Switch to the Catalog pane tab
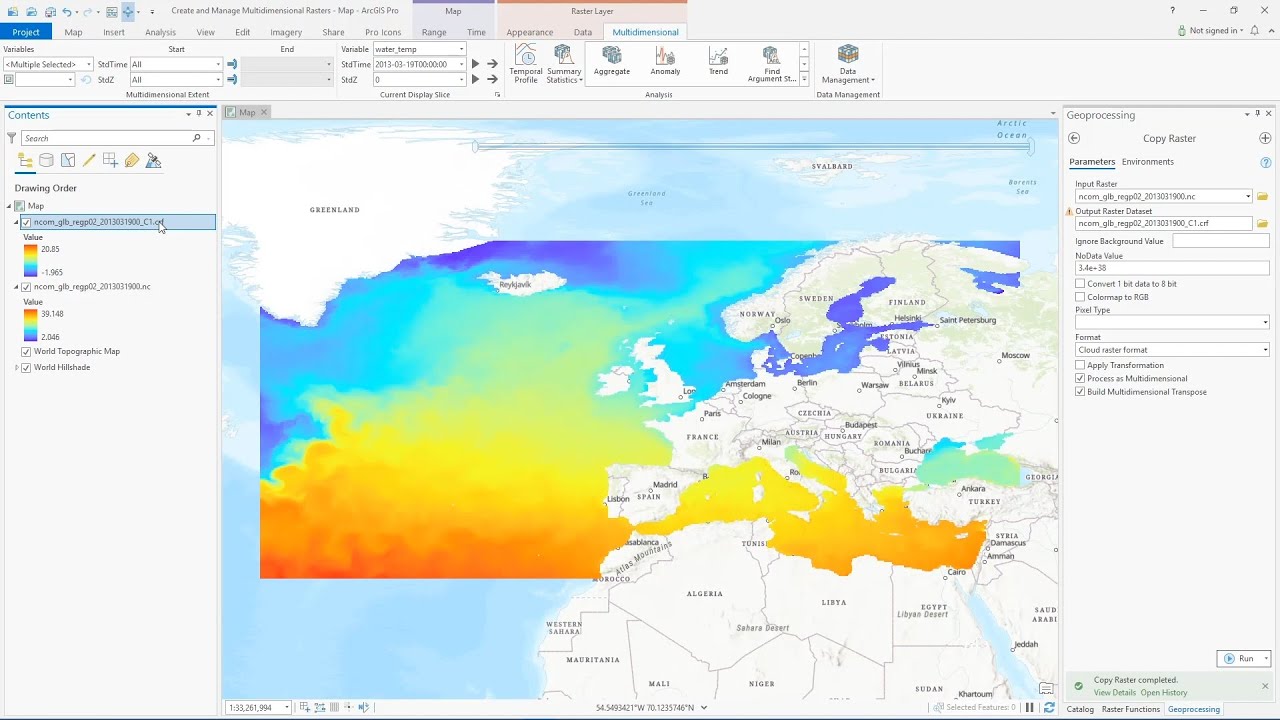The image size is (1280, 720). [1080, 709]
